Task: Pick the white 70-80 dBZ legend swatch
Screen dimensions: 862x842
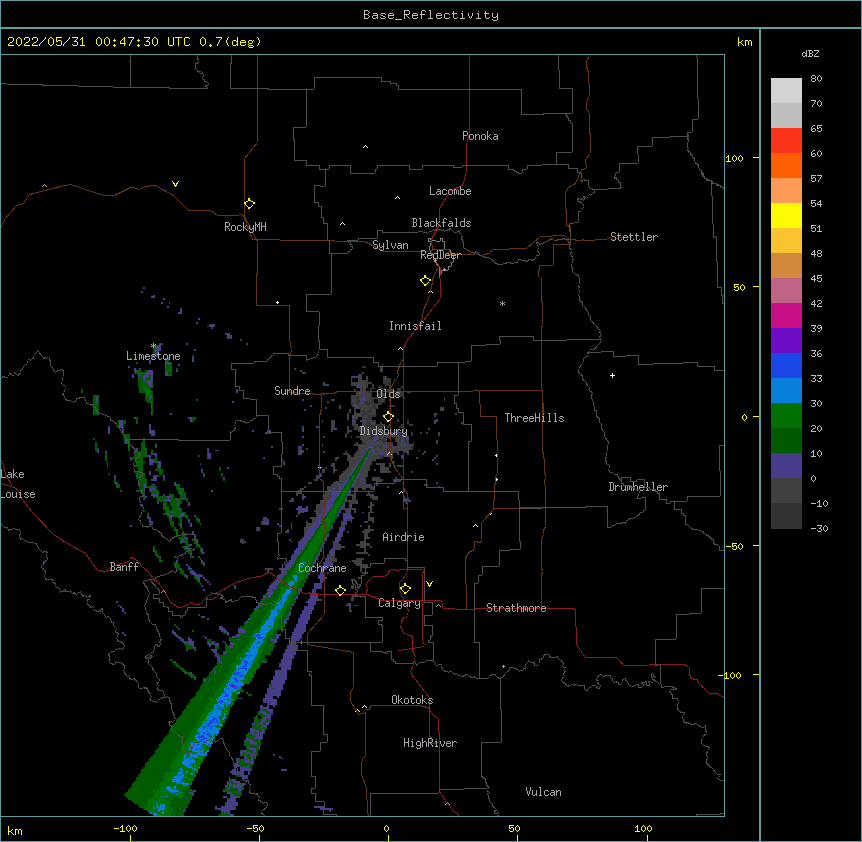Action: point(786,90)
